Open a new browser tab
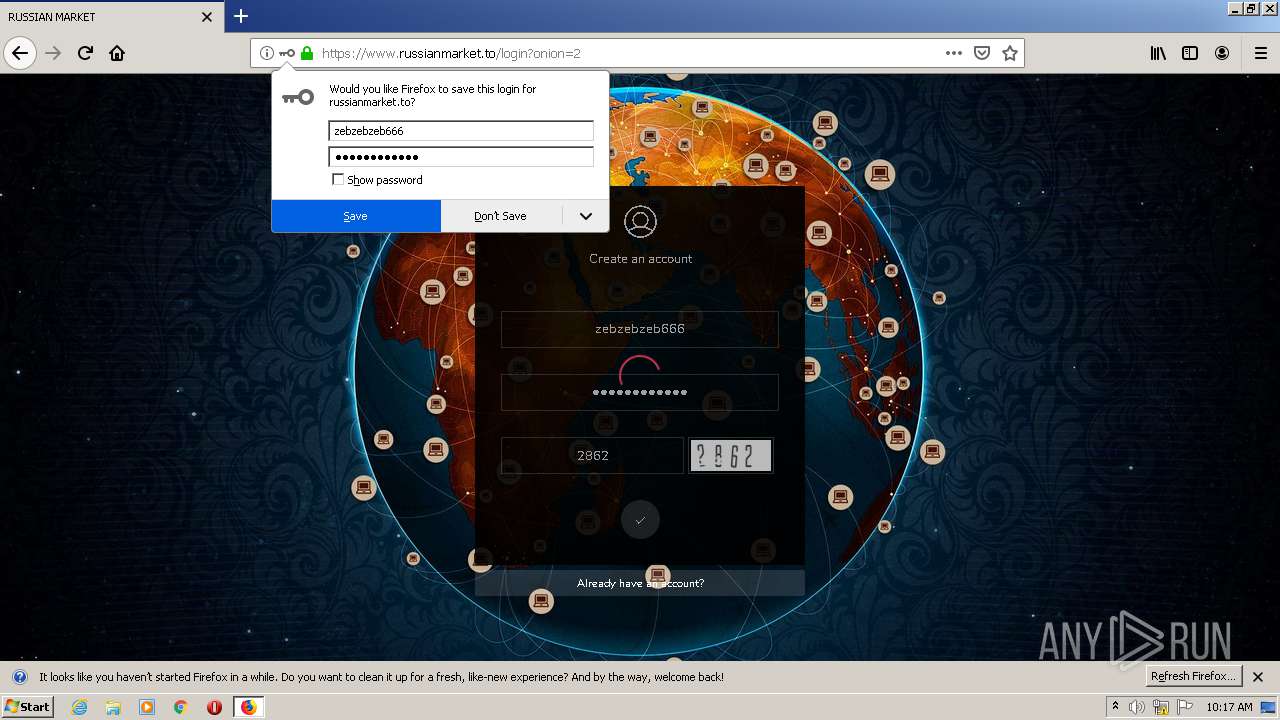Screen dimensions: 1280x720 [x=241, y=16]
